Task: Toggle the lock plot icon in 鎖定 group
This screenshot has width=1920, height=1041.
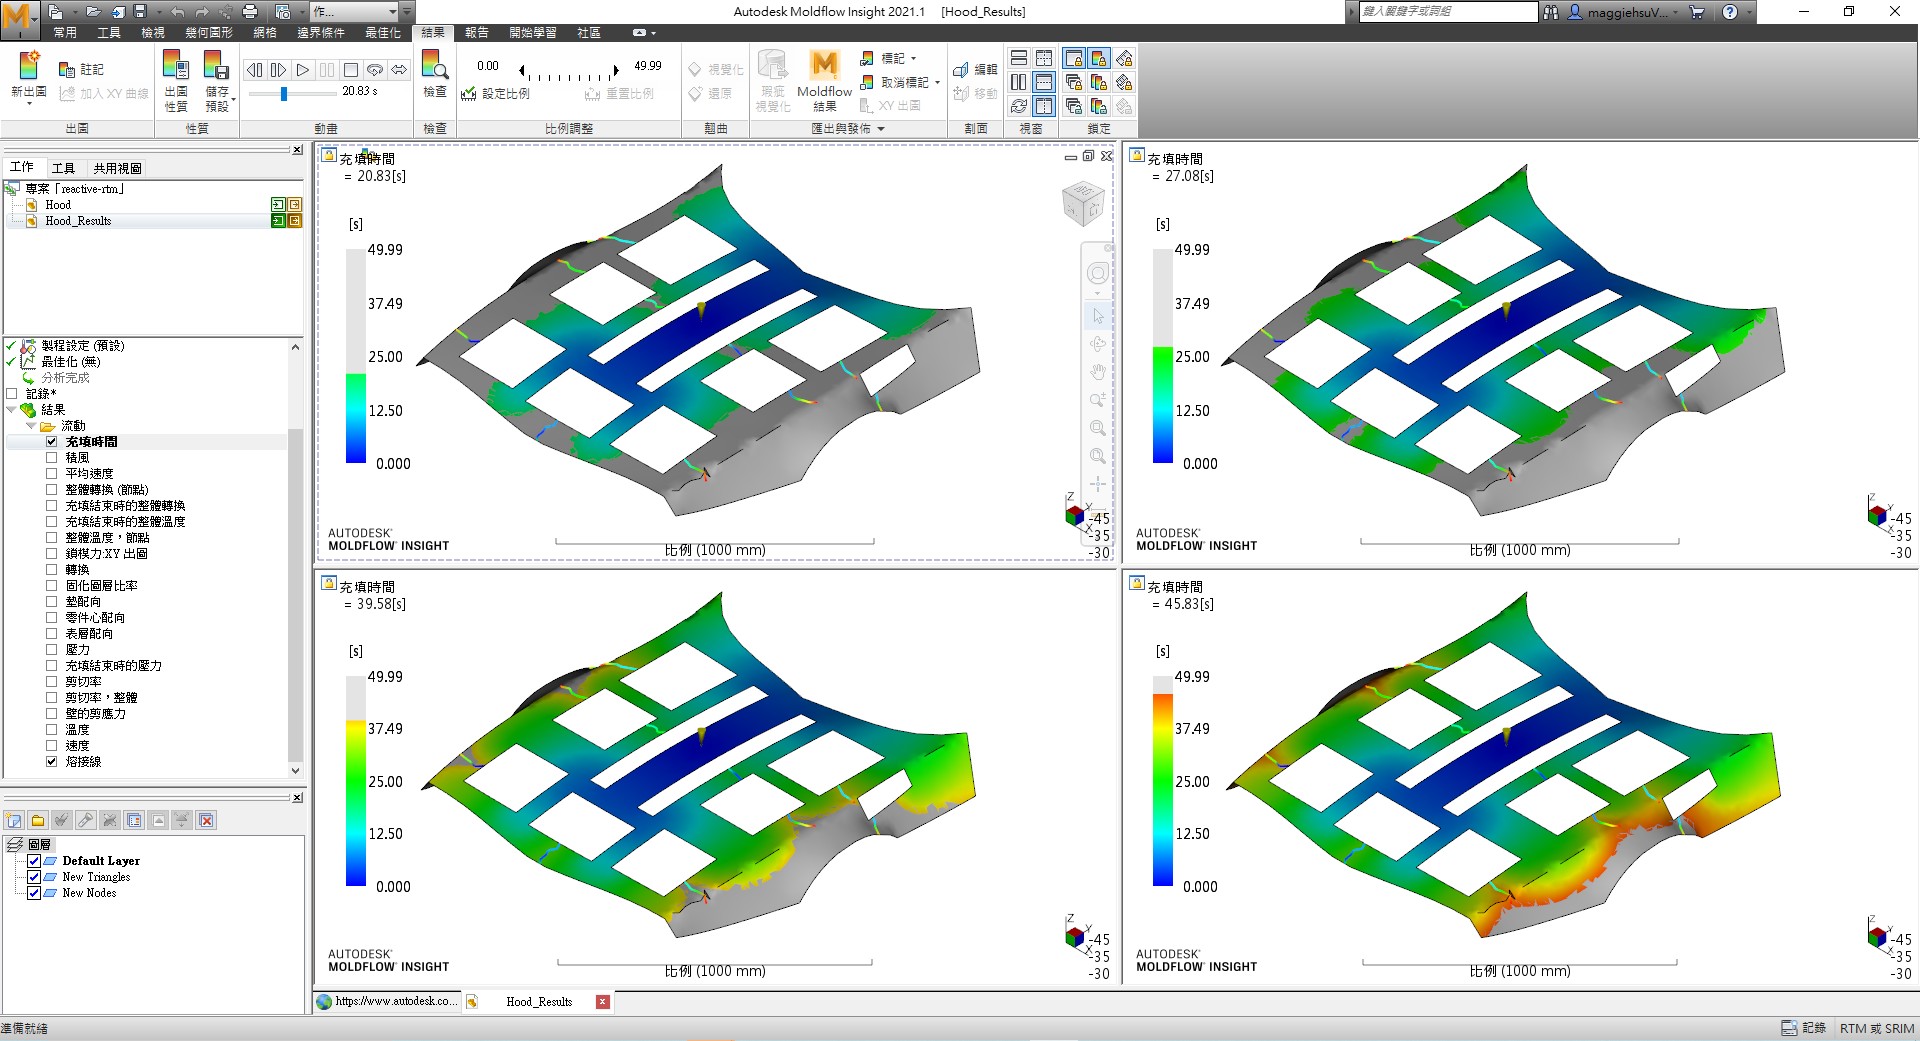Action: pyautogui.click(x=1099, y=58)
